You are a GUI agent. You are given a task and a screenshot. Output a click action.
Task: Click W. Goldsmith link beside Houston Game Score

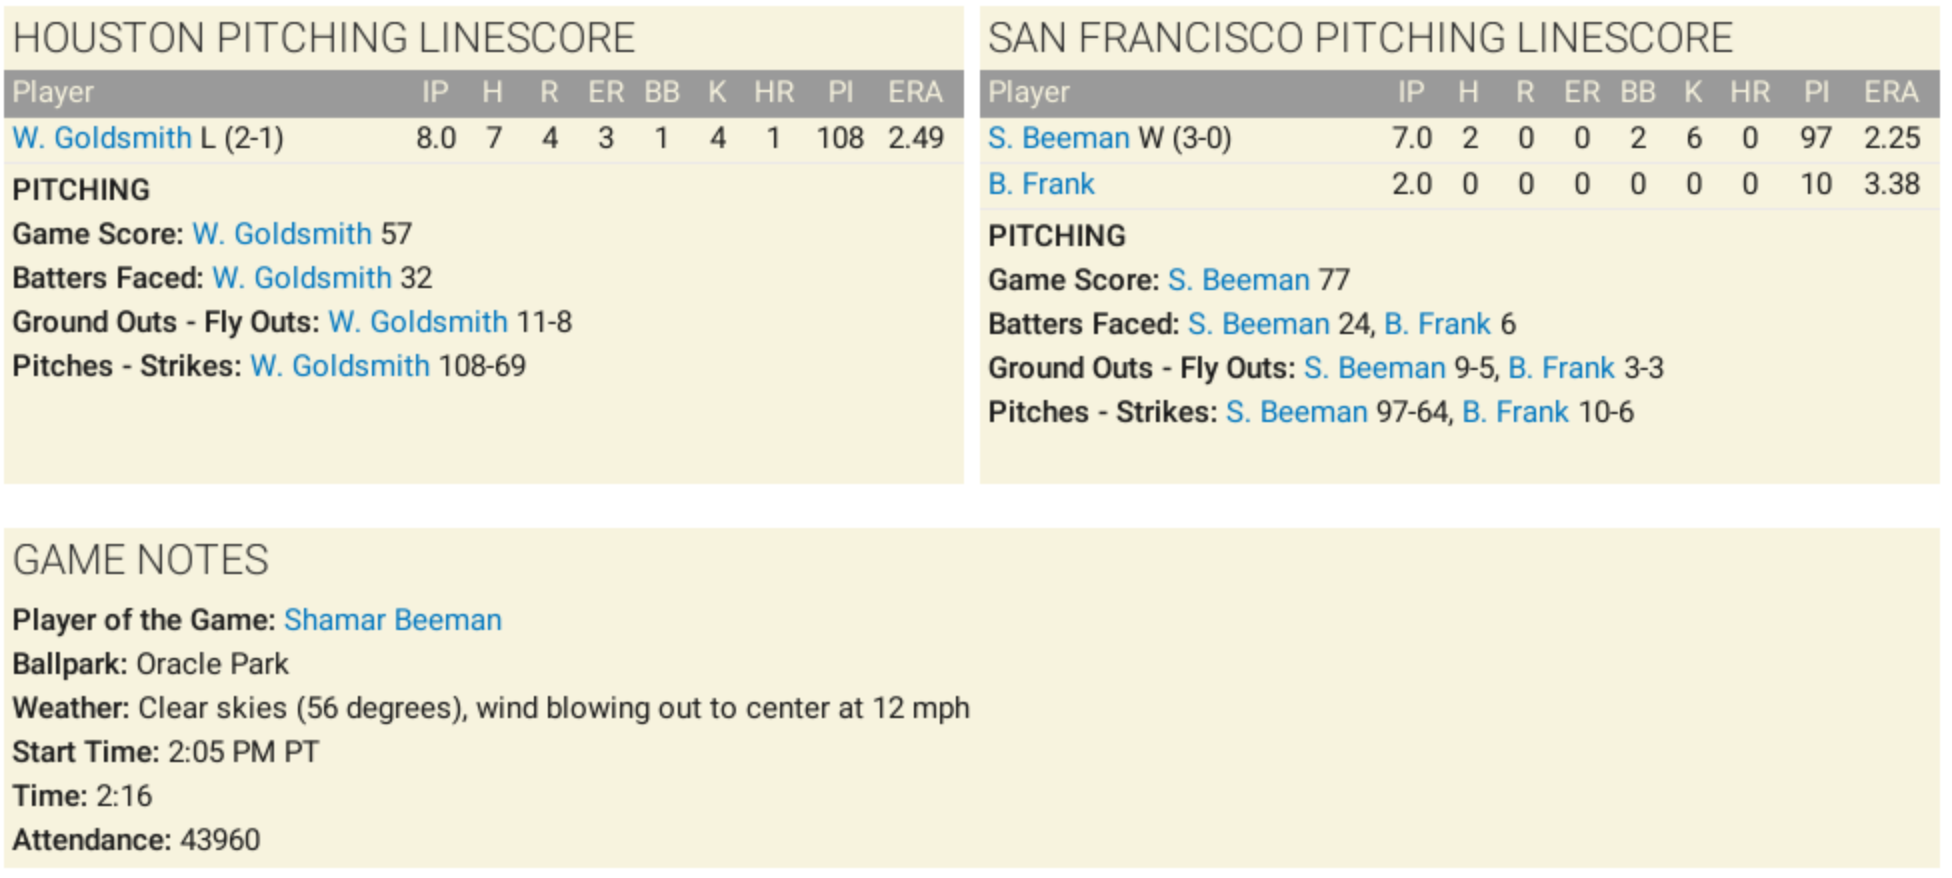click(281, 234)
